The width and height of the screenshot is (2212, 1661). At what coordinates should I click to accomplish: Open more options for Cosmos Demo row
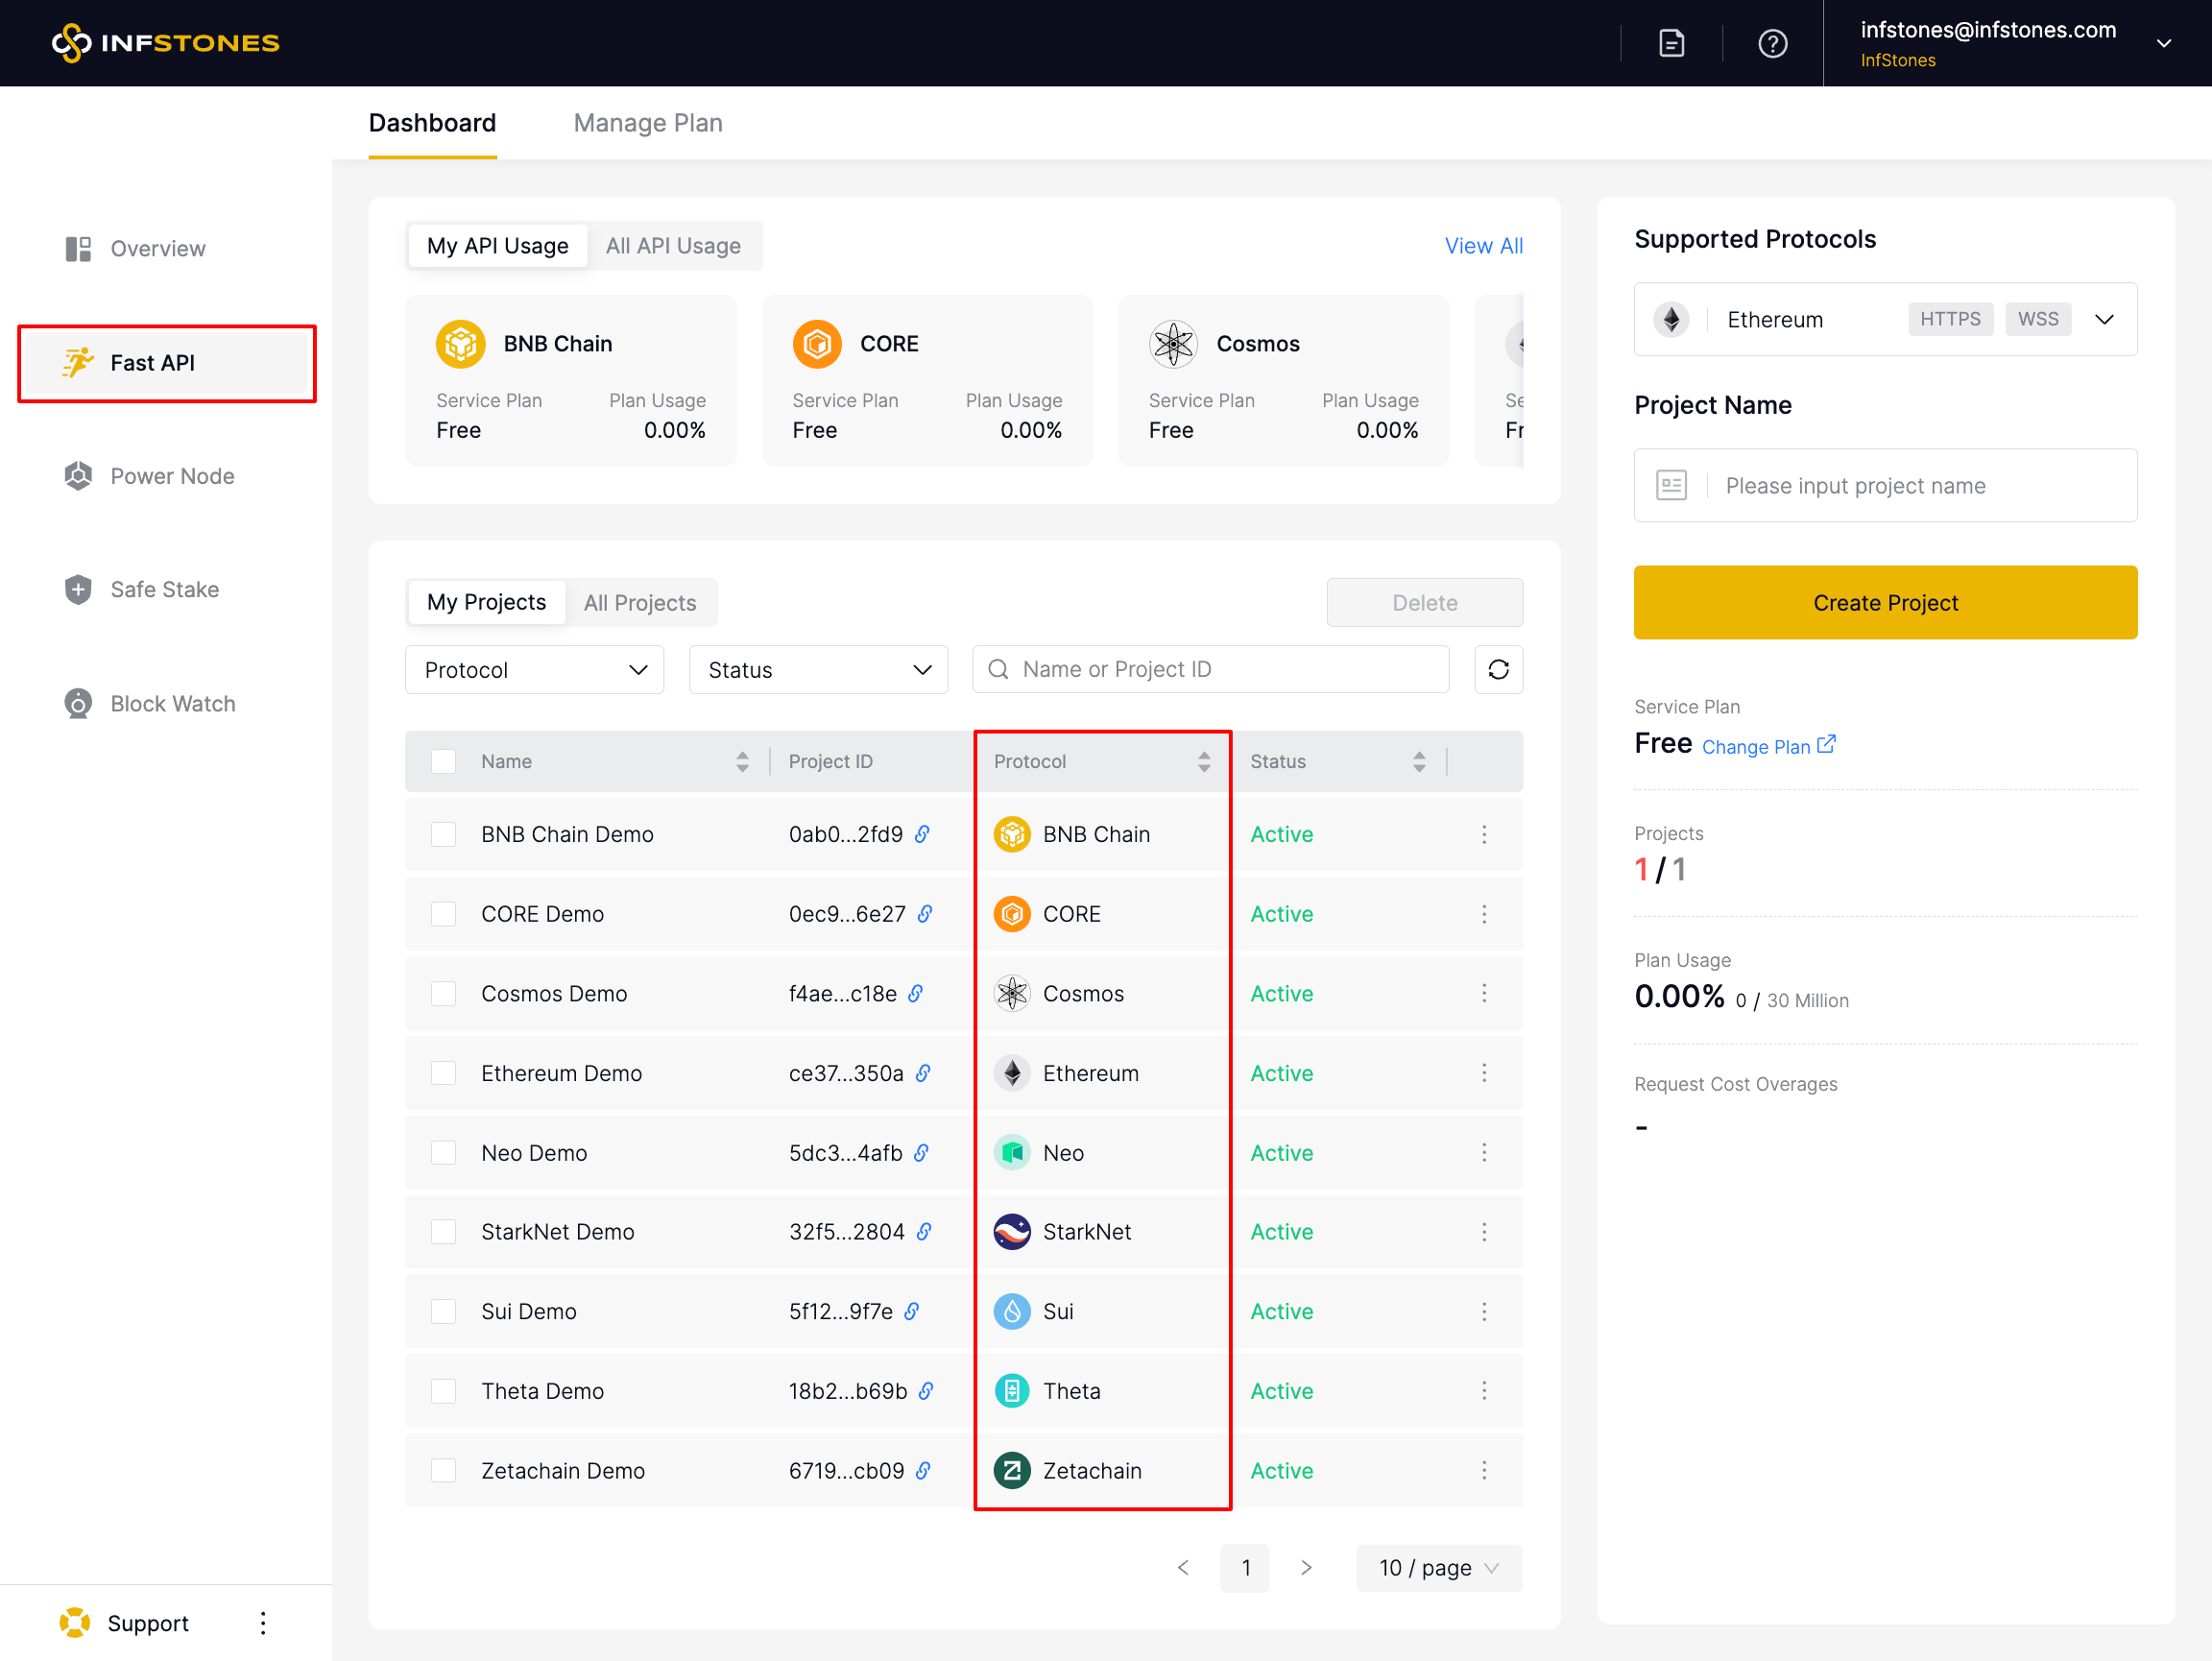[1484, 993]
